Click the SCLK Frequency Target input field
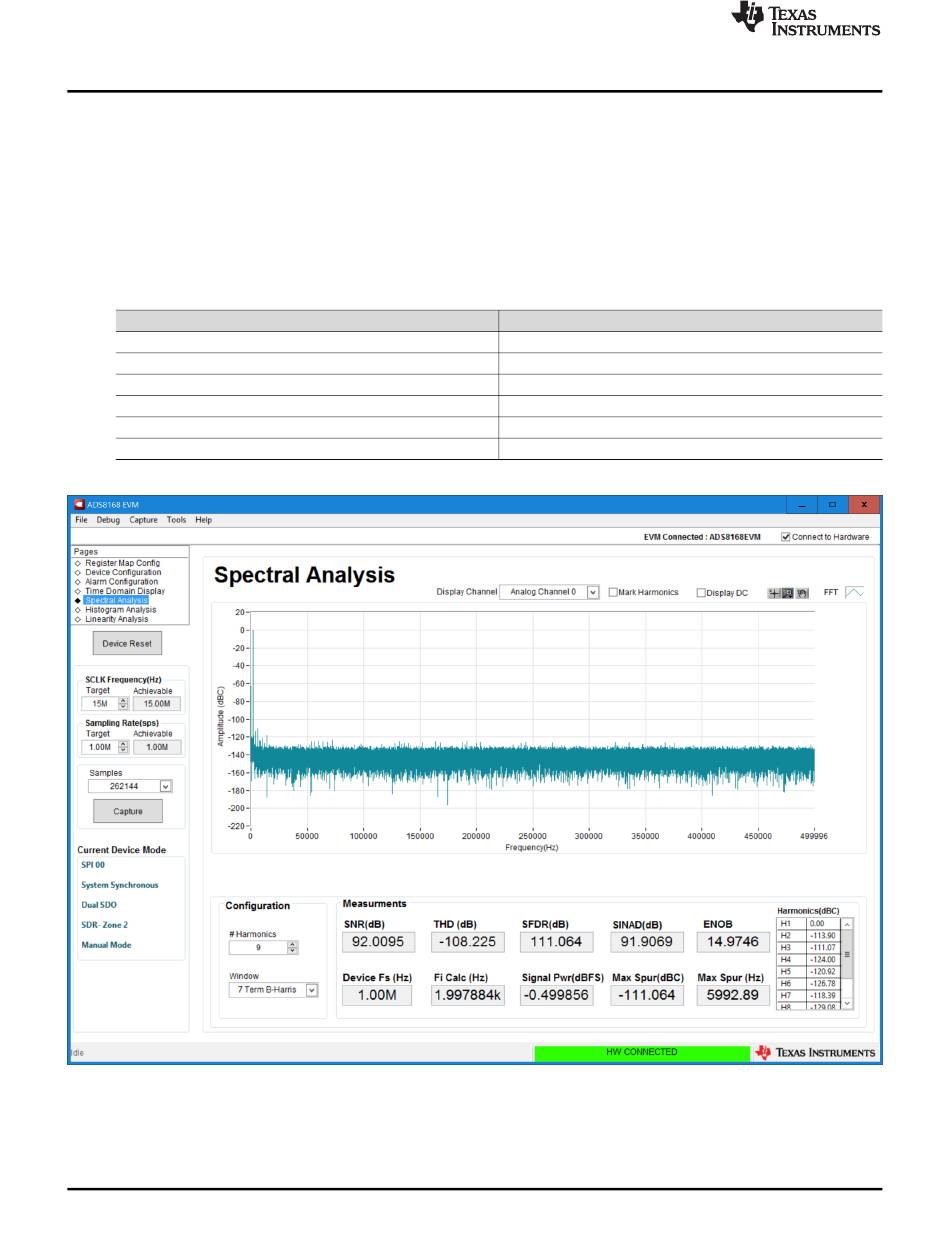The image size is (950, 1241). point(99,703)
